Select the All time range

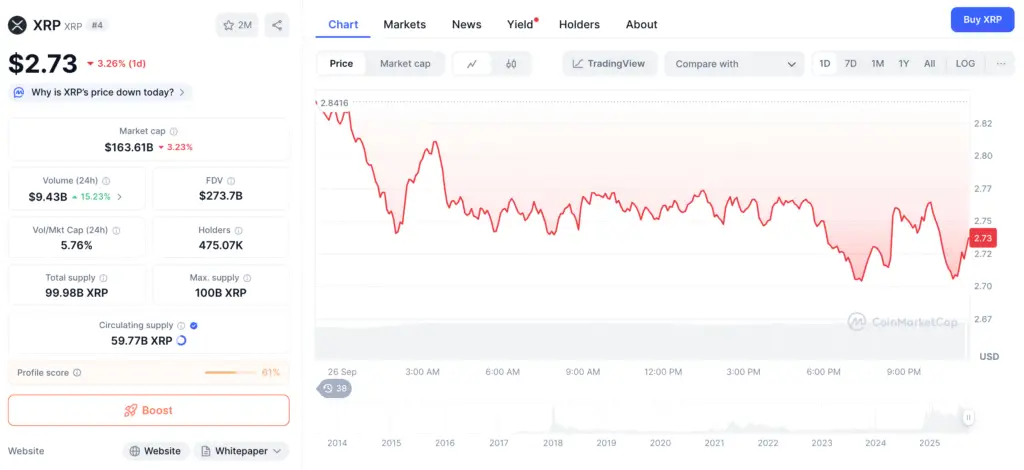coord(929,63)
